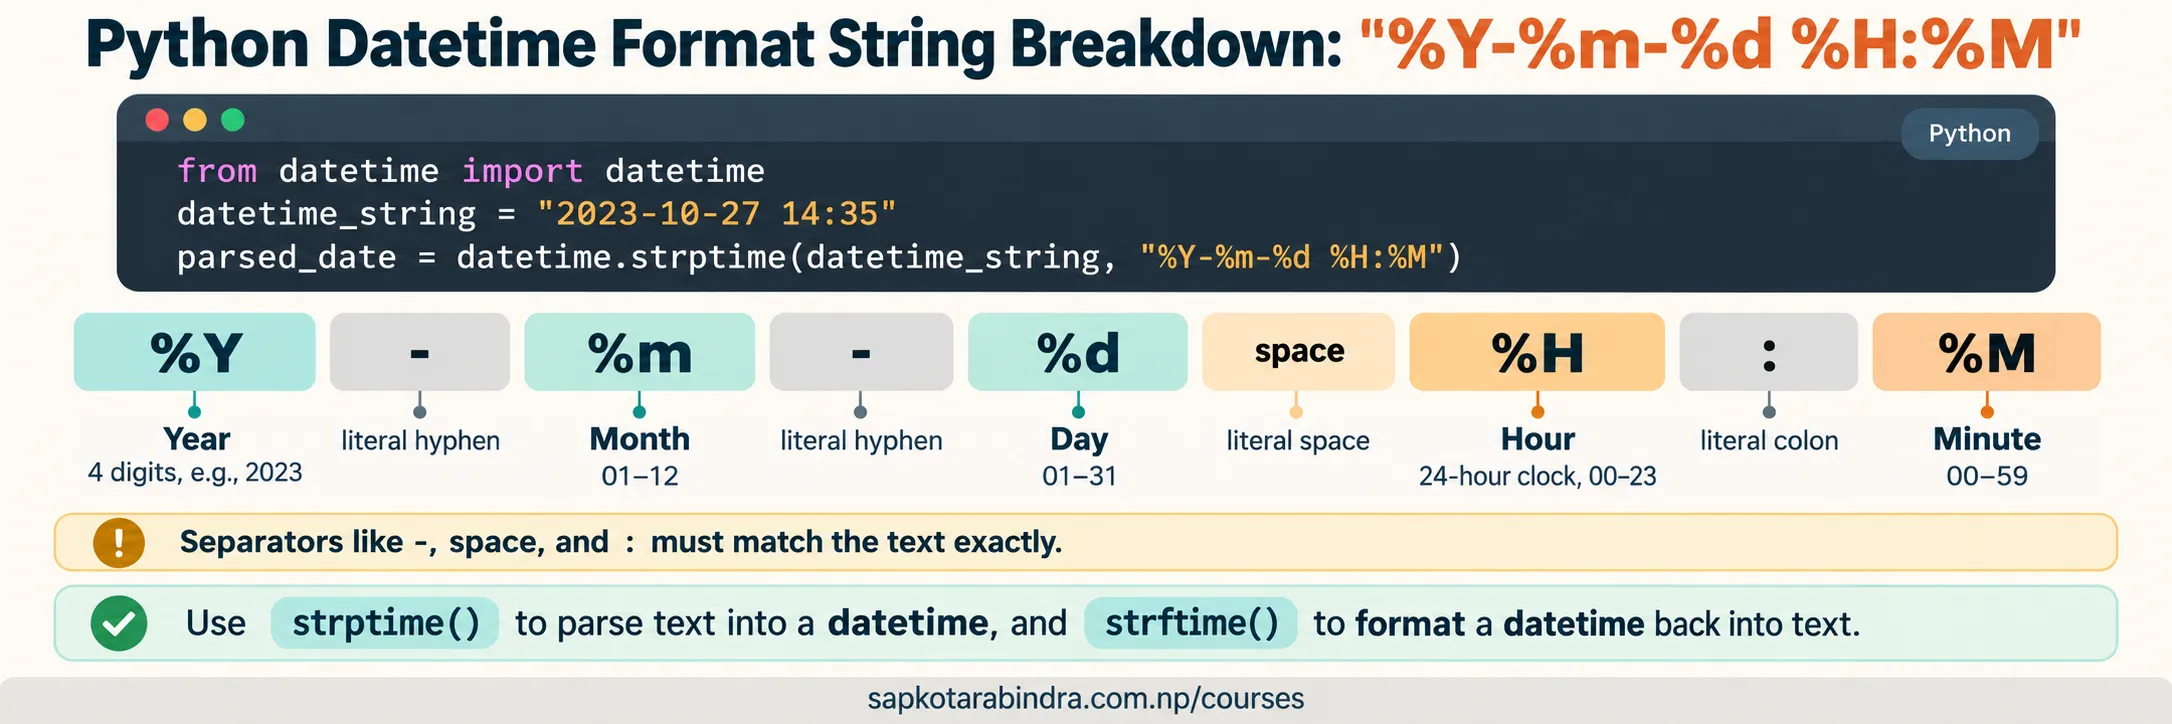
Task: Click the hyphen box between %m and %d
Action: coord(861,352)
